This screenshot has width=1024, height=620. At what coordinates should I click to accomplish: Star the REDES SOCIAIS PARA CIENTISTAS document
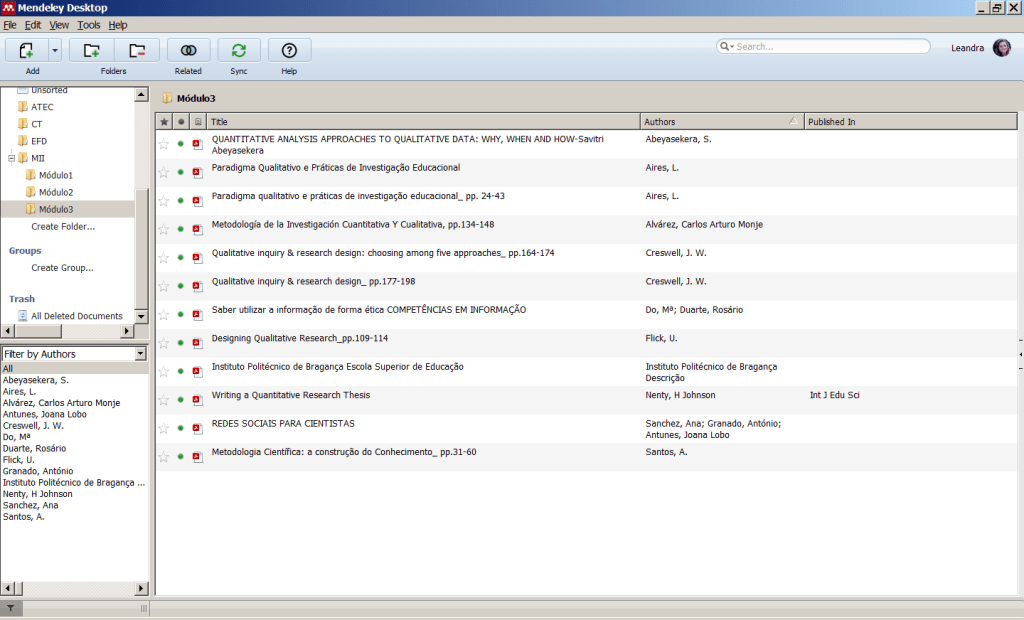[164, 428]
